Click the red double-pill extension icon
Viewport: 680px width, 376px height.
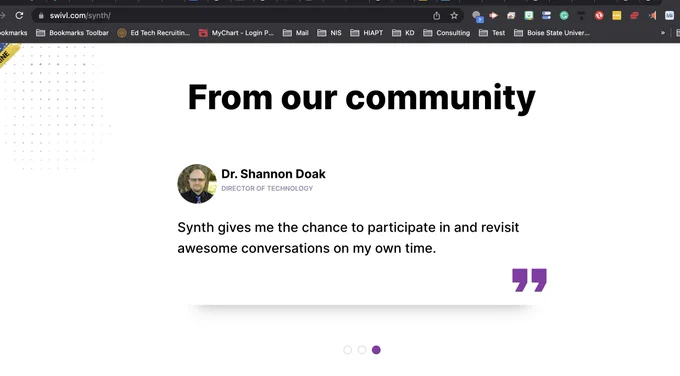pos(634,16)
